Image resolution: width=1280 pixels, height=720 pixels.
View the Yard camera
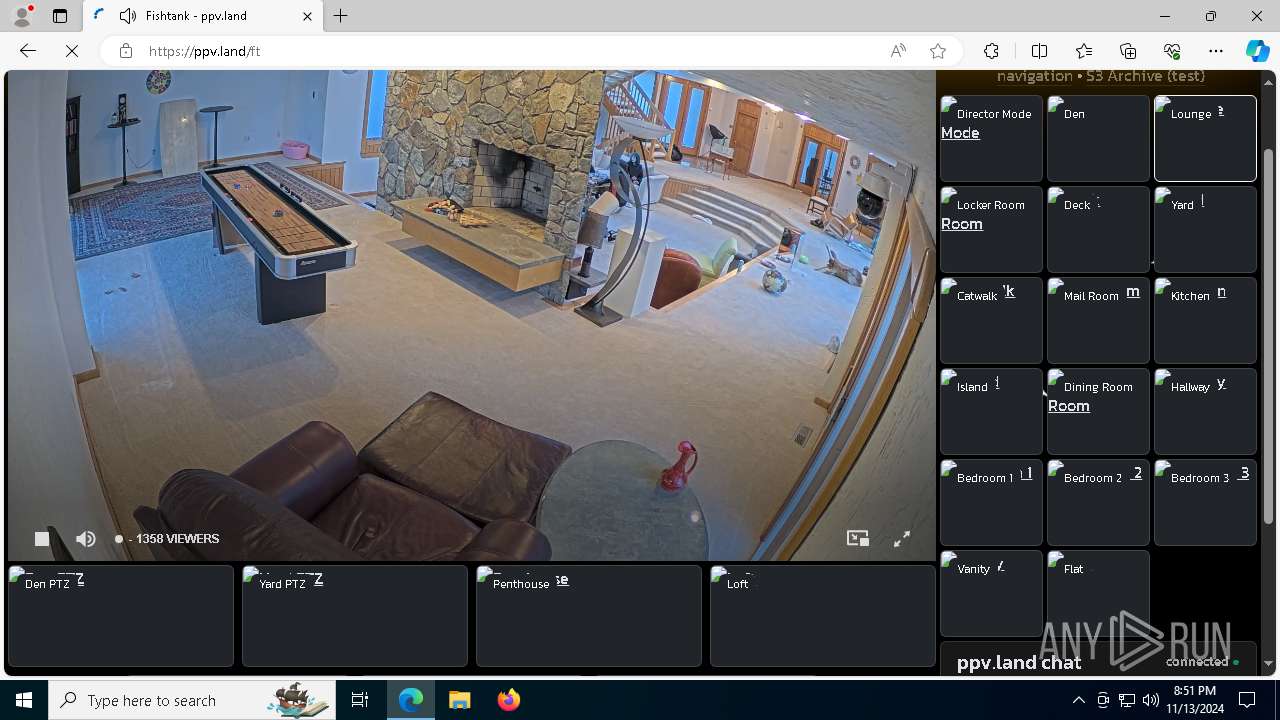1205,230
